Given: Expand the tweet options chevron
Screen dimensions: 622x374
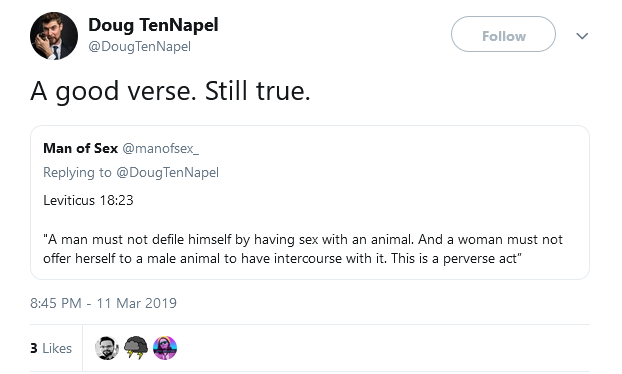Looking at the screenshot, I should pyautogui.click(x=582, y=36).
